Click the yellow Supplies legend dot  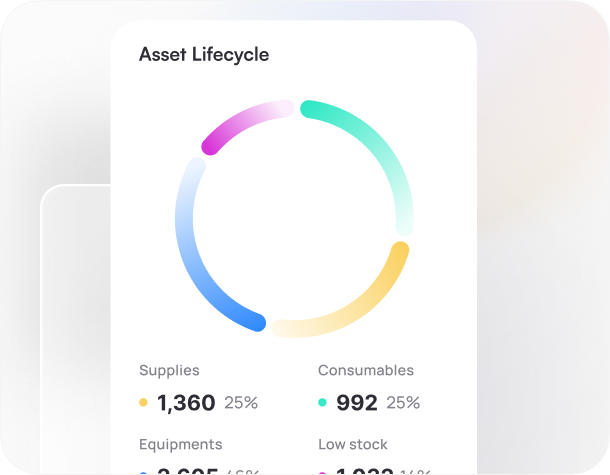coord(144,403)
